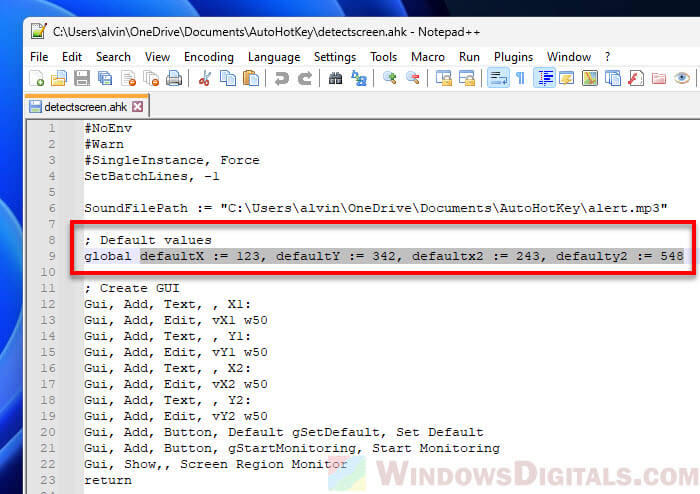Toggle Show All Characters pilcrow icon
Viewport: 700px width, 494px height.
coord(521,79)
